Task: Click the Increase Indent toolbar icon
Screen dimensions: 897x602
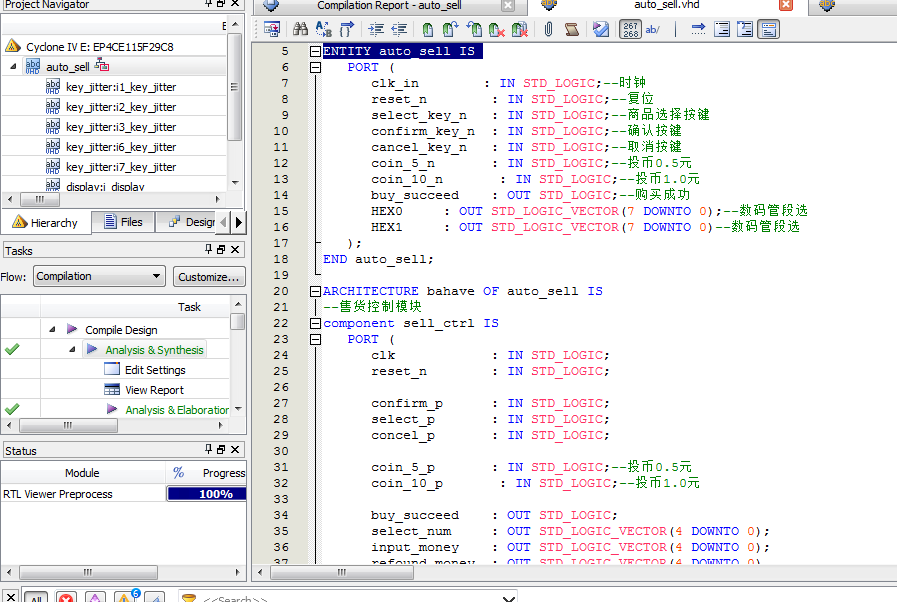Action: [x=376, y=30]
